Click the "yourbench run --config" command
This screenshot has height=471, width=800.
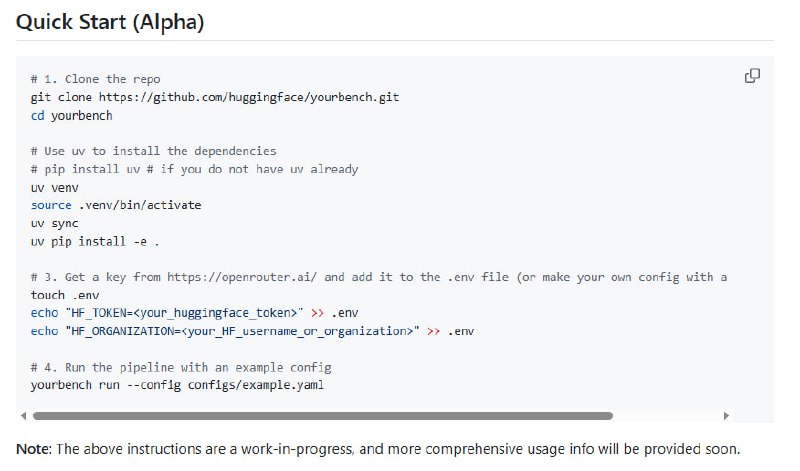[177, 385]
